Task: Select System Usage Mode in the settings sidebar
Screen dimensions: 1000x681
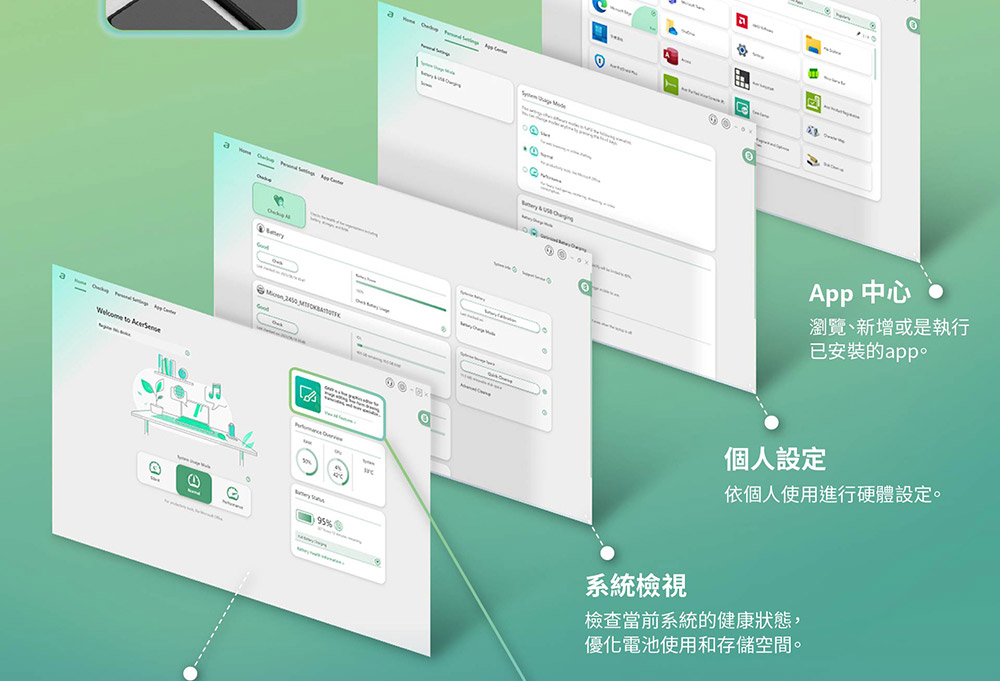Action: [x=438, y=68]
